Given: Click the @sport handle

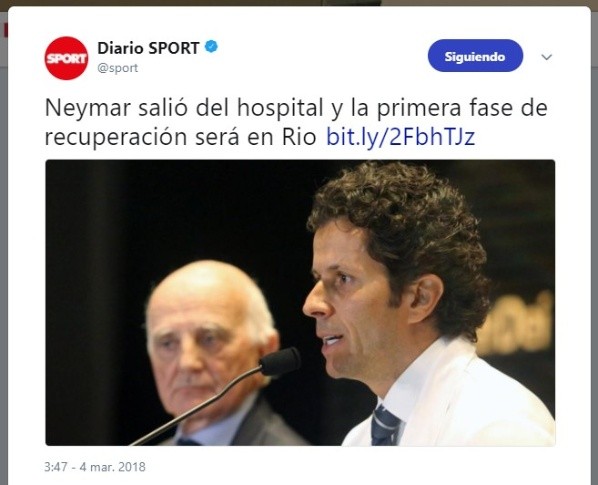Looking at the screenshot, I should [x=117, y=68].
